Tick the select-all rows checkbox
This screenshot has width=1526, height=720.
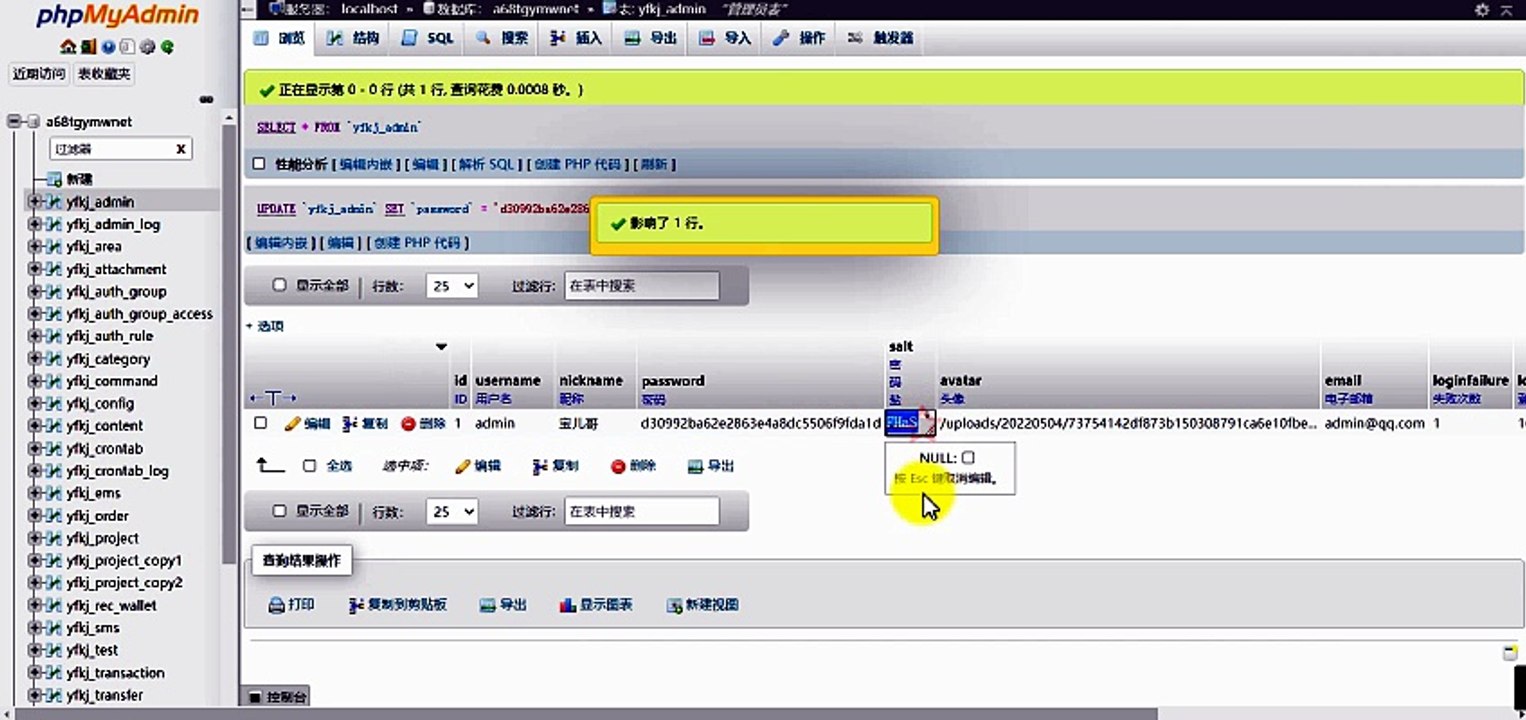(309, 466)
